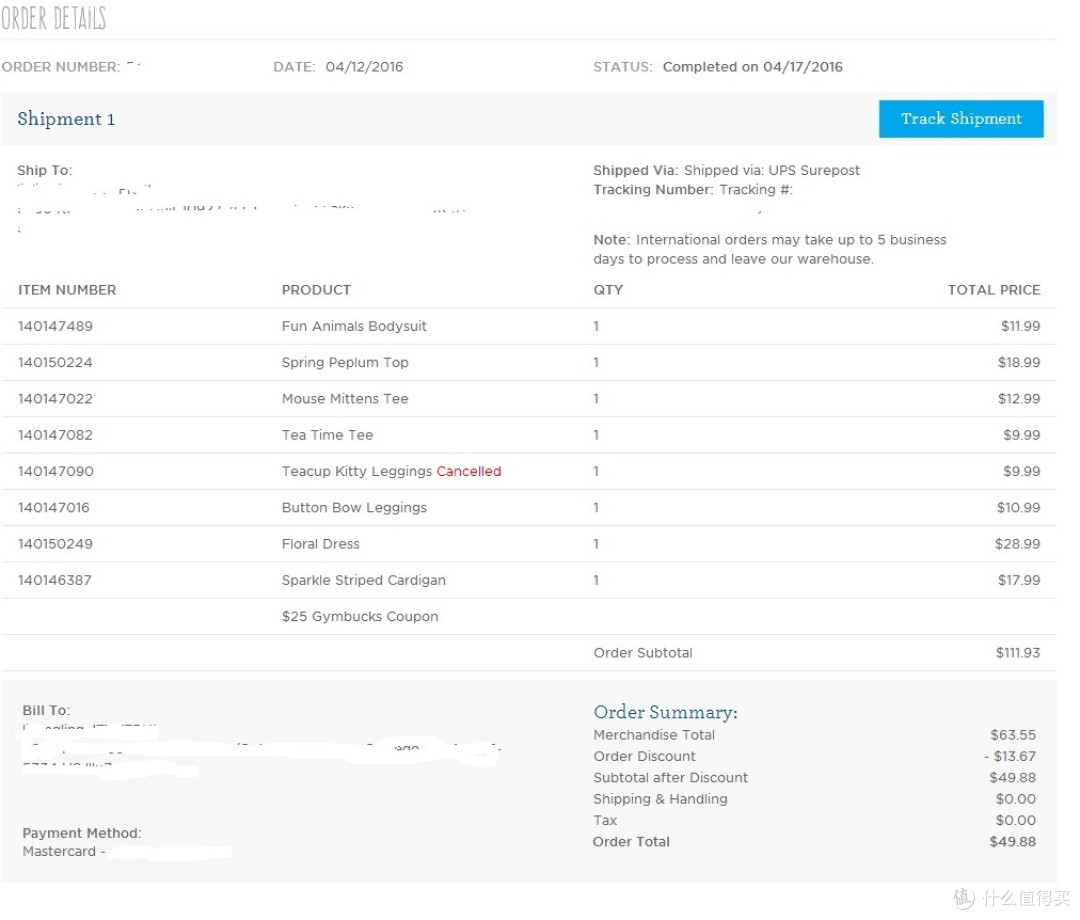Click the red Cancelled status label

pos(469,472)
